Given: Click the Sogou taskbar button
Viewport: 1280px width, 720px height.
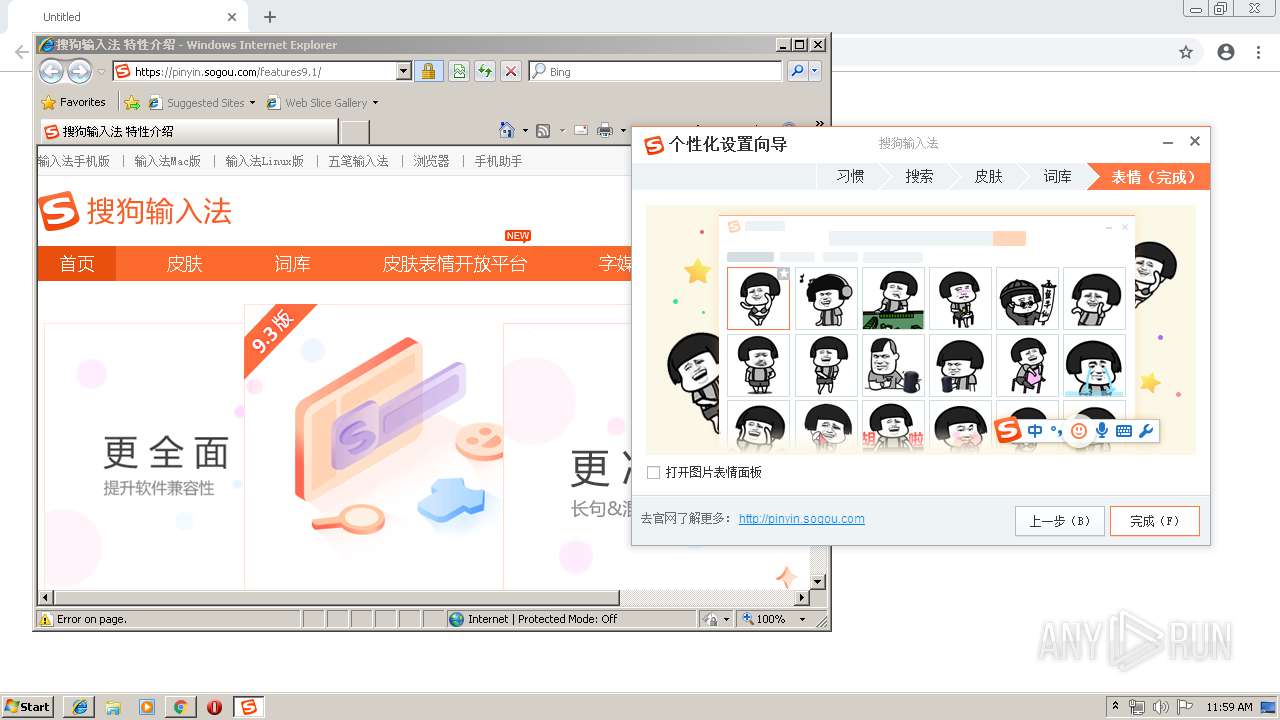Looking at the screenshot, I should pos(248,707).
